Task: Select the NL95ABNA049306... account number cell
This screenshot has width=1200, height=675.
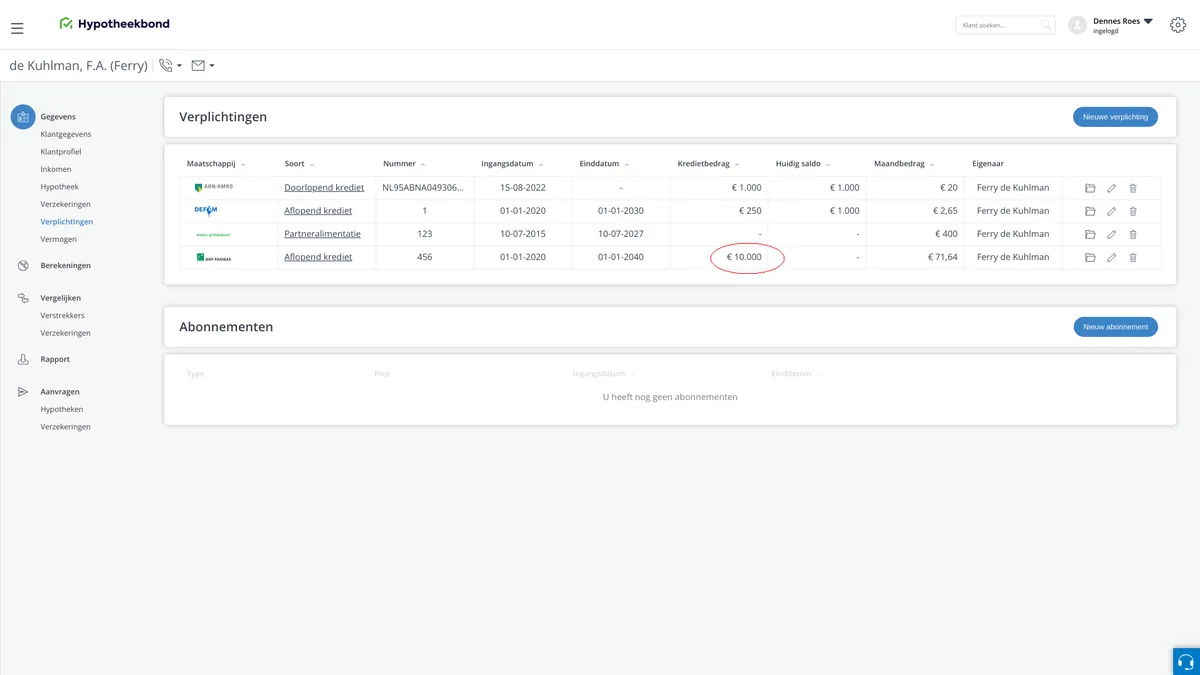Action: [423, 188]
